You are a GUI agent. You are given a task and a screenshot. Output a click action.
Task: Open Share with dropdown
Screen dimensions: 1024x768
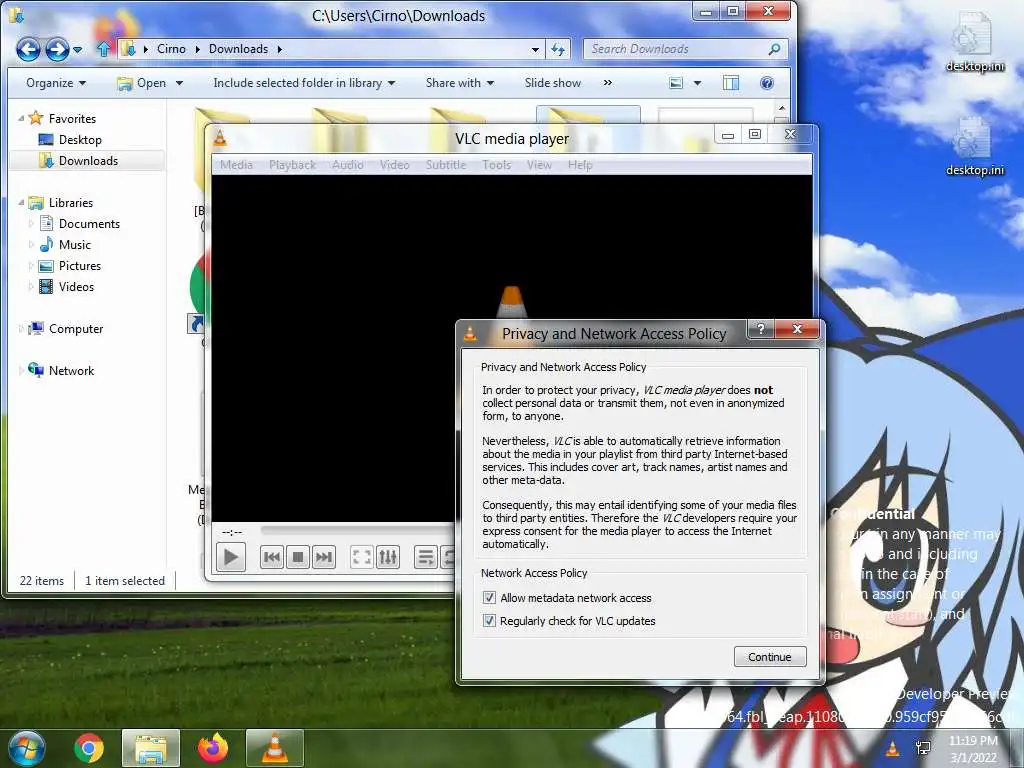[x=460, y=83]
